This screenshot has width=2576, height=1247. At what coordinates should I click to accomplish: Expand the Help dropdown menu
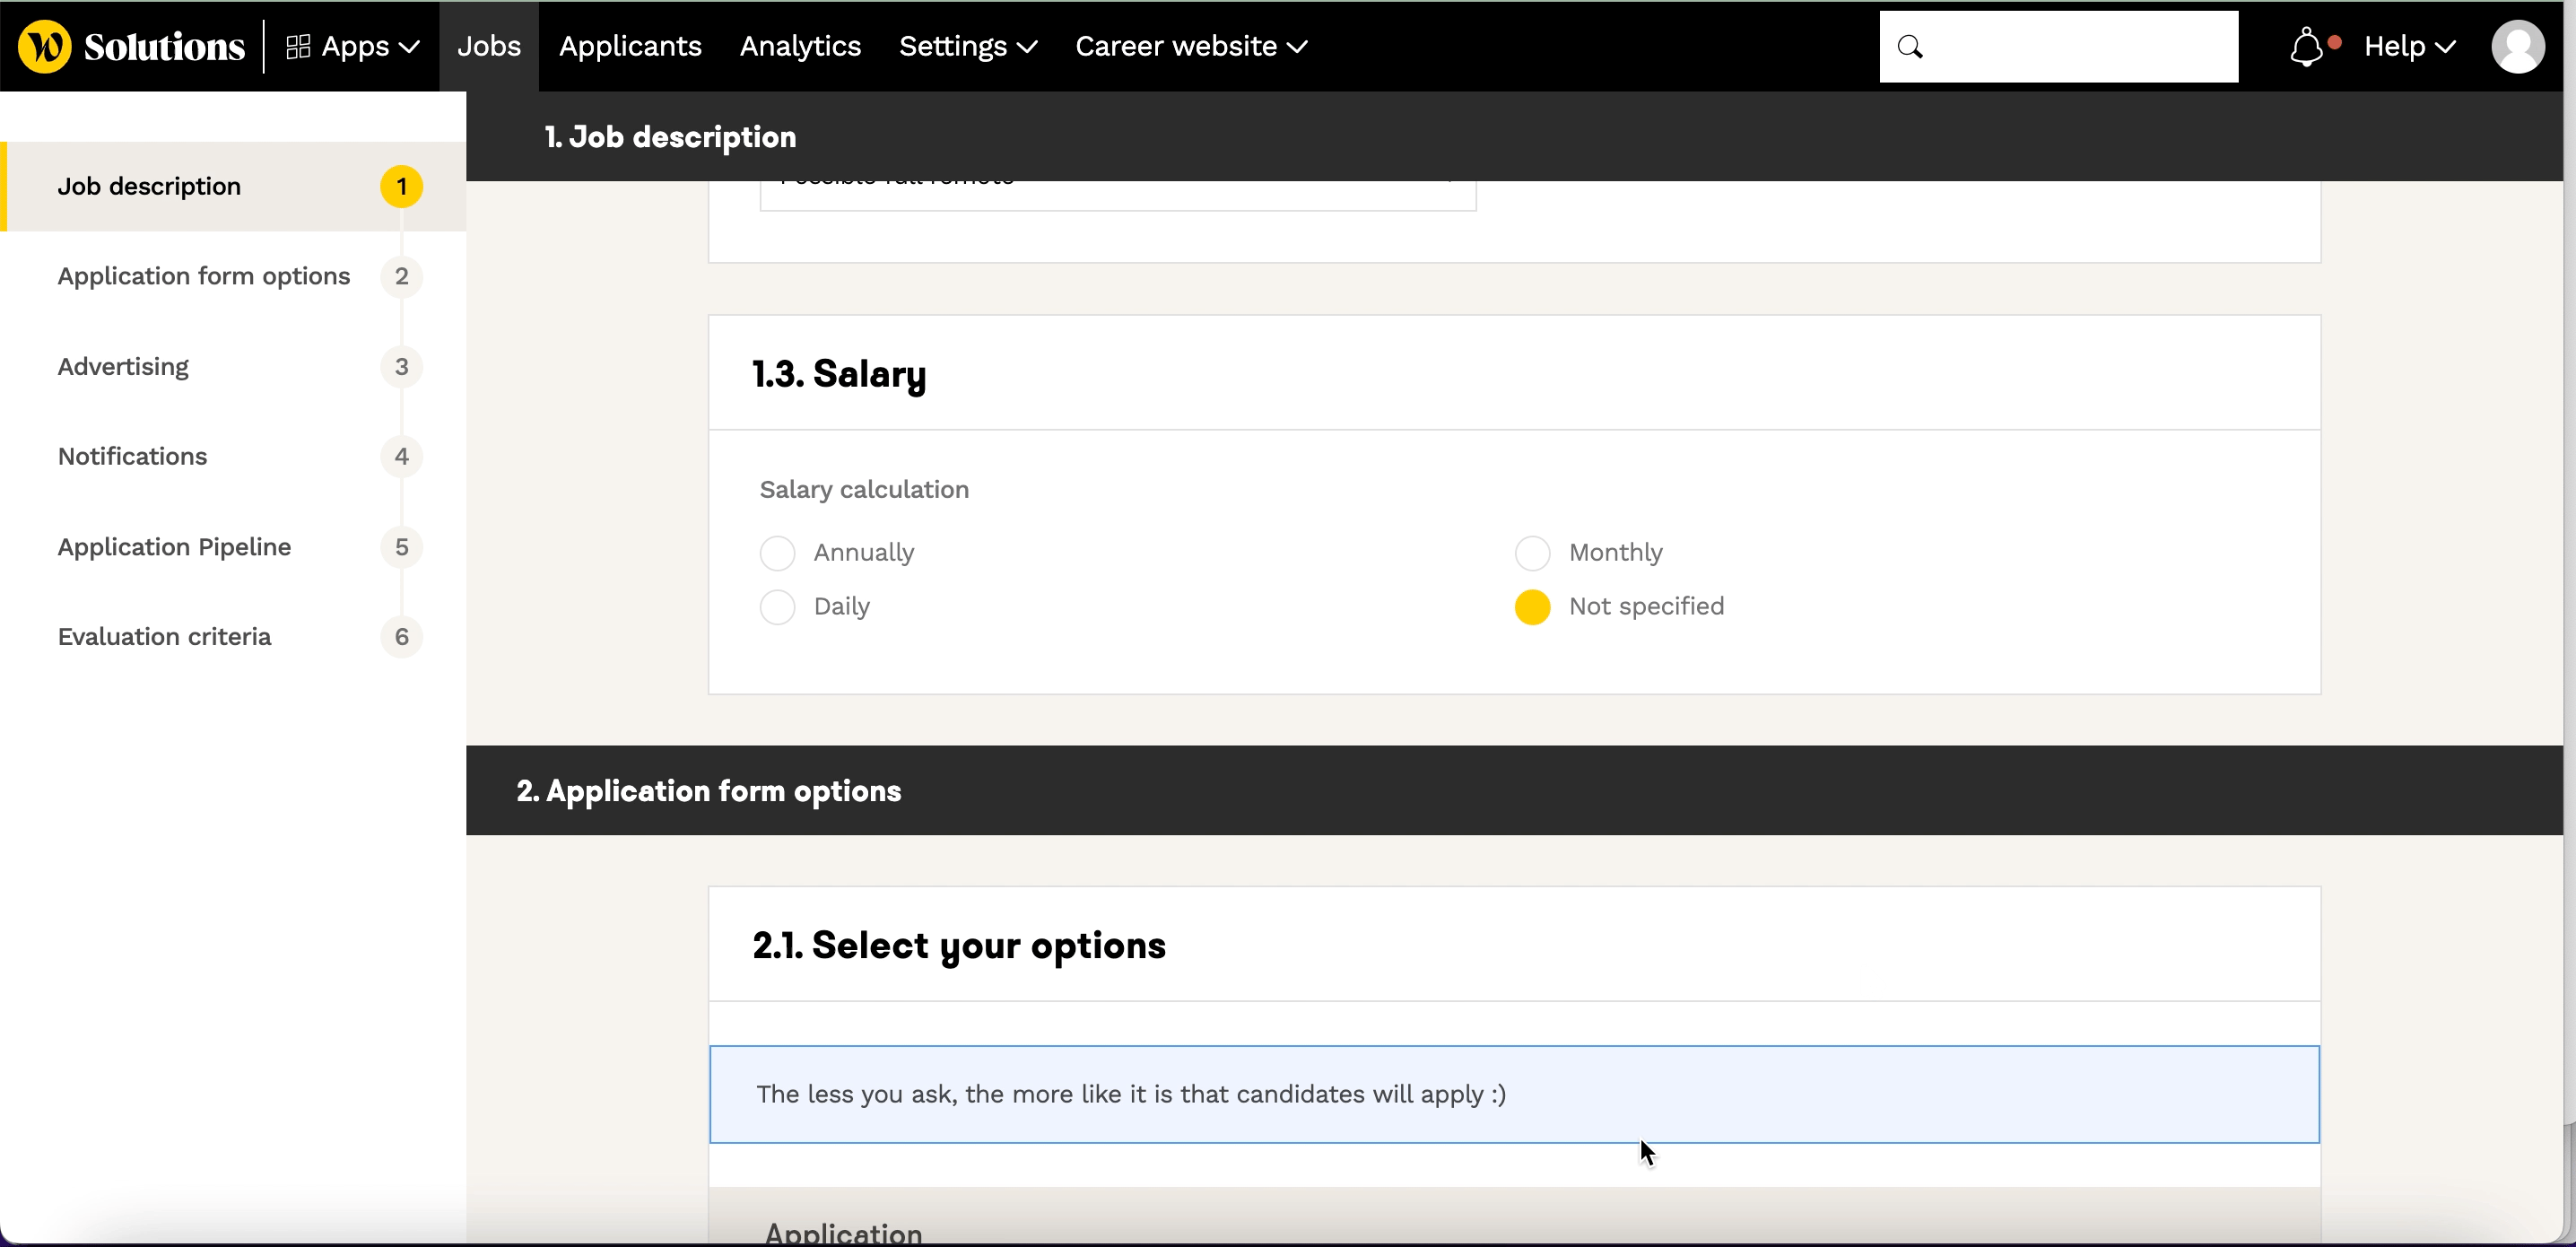(2410, 46)
